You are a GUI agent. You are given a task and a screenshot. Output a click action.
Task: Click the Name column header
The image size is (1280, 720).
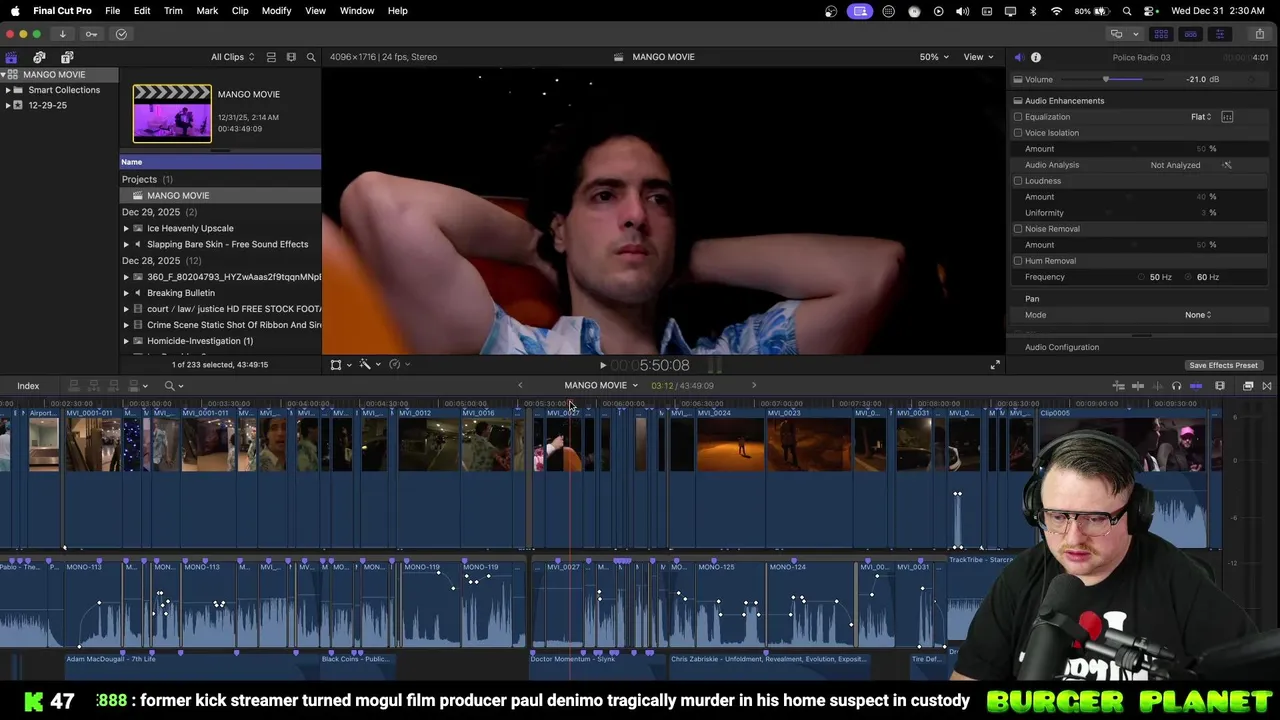pos(220,162)
